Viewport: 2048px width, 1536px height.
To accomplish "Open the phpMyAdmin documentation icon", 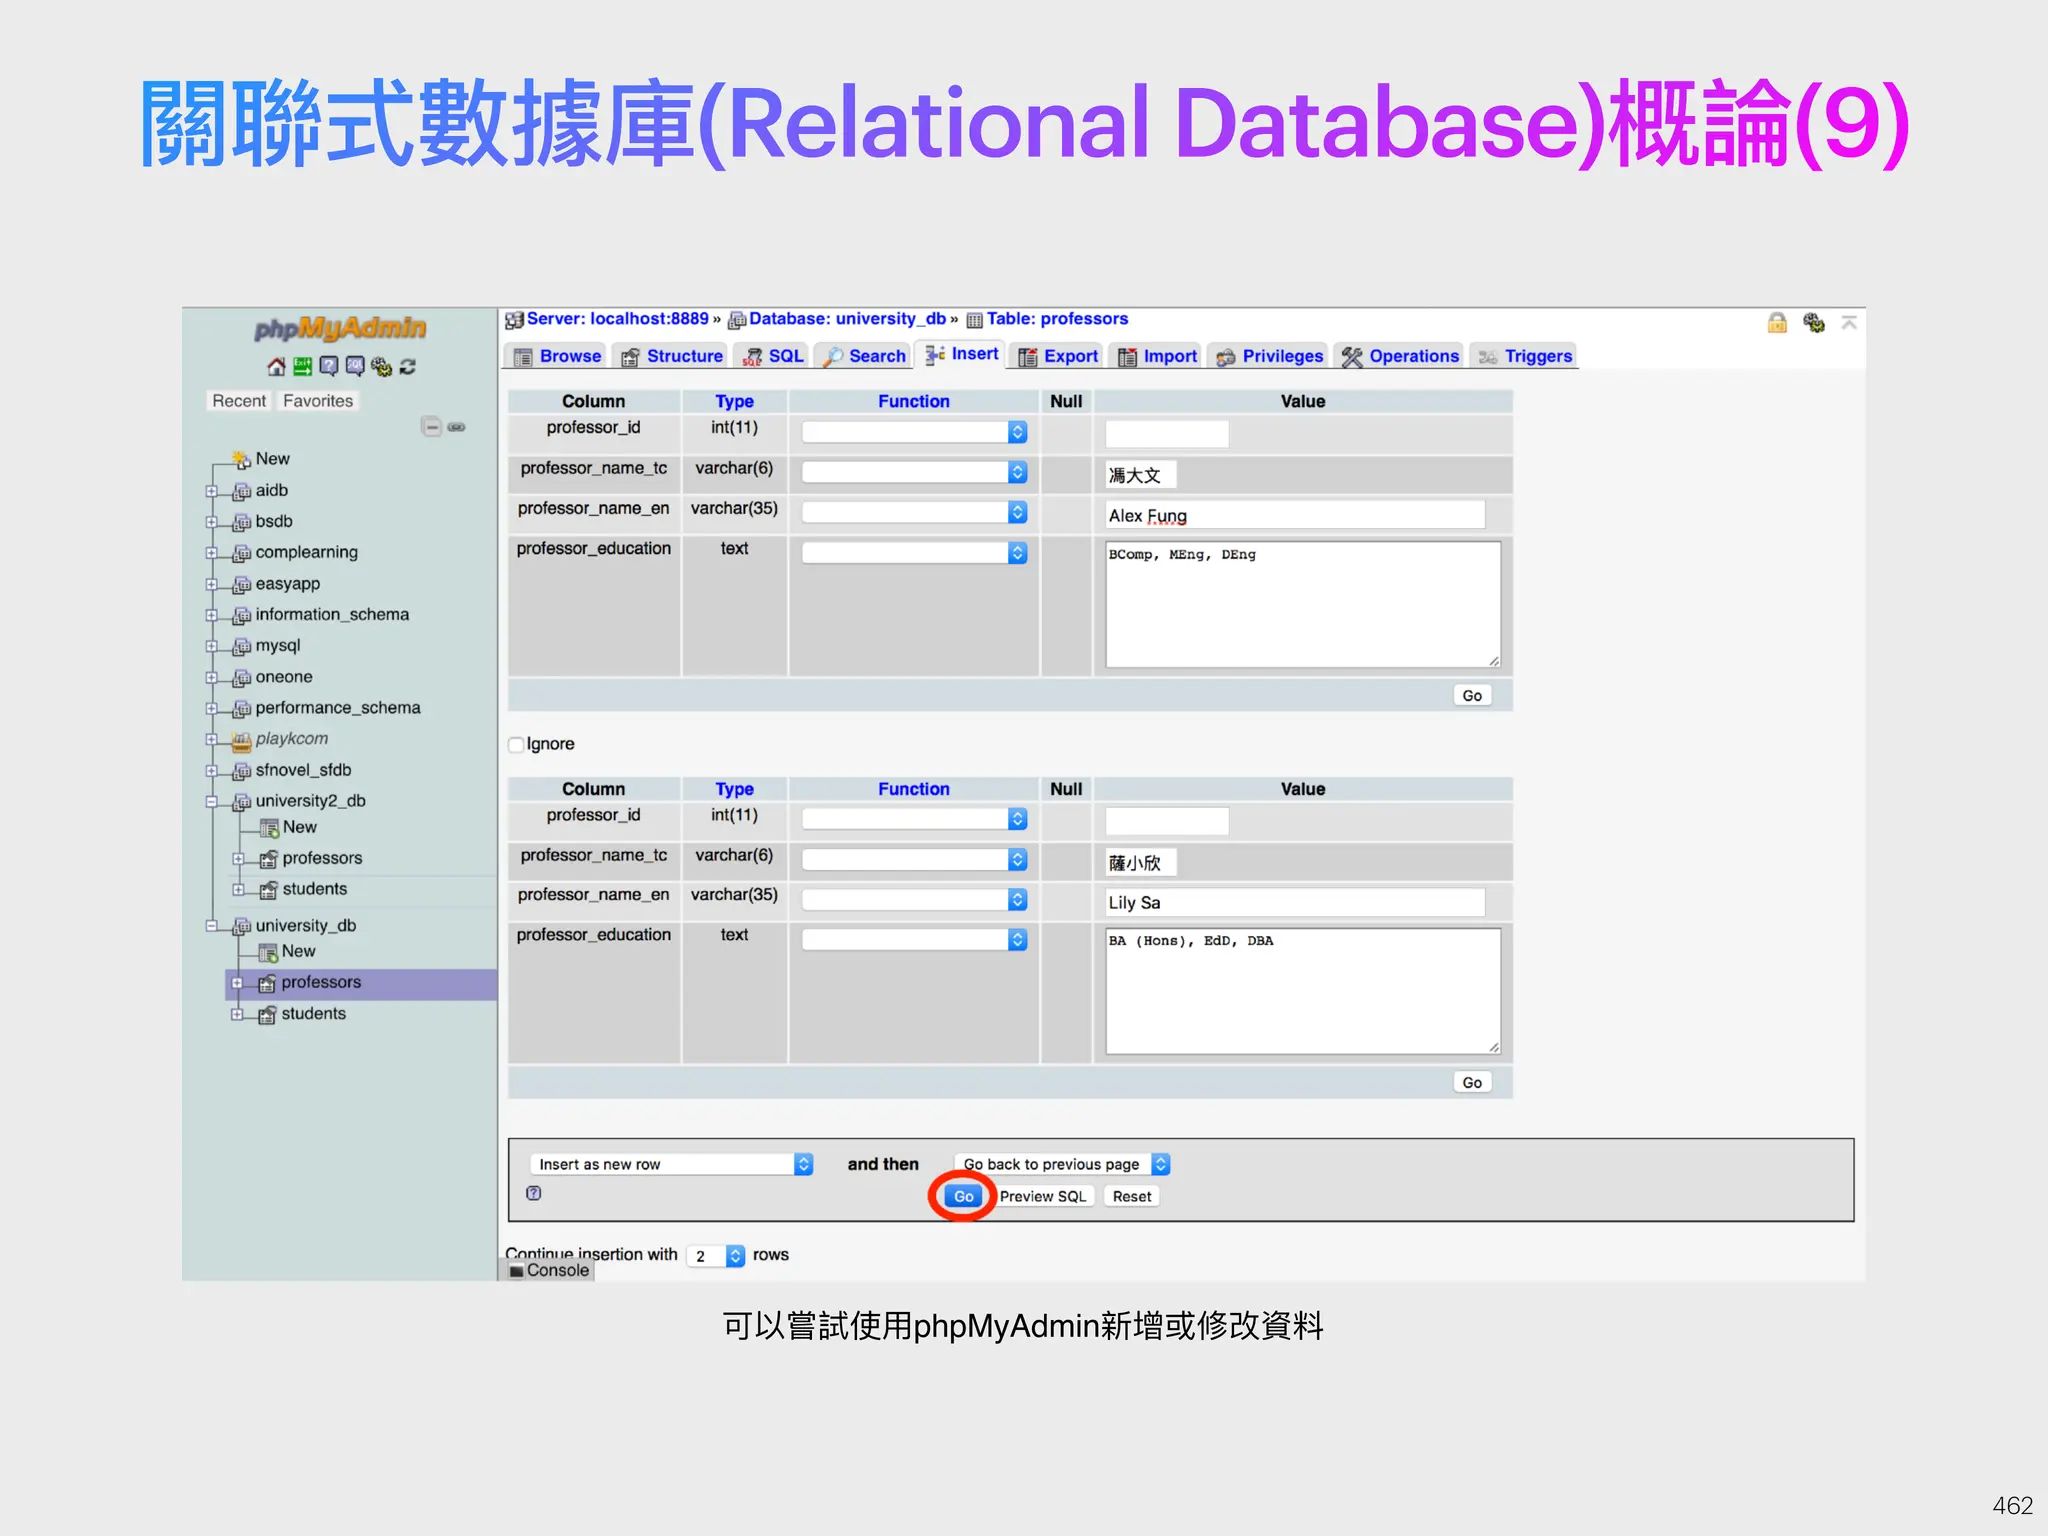I will pyautogui.click(x=329, y=367).
